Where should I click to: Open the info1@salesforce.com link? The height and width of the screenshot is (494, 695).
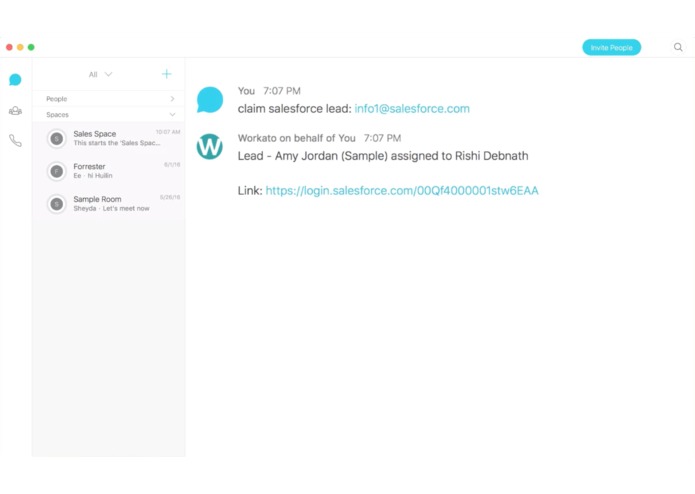click(412, 109)
